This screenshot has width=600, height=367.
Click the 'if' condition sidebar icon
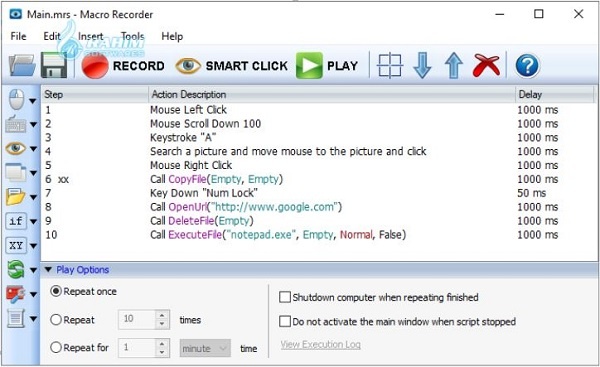click(x=16, y=221)
